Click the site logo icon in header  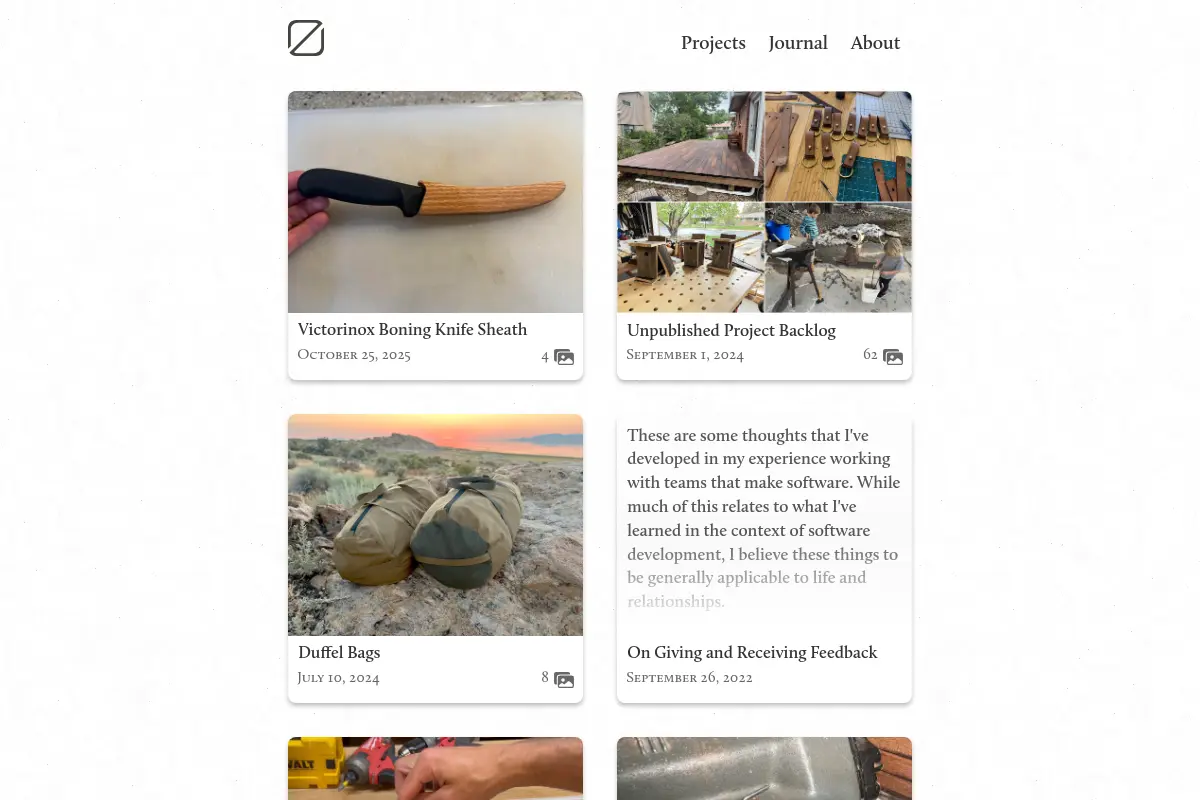(306, 38)
